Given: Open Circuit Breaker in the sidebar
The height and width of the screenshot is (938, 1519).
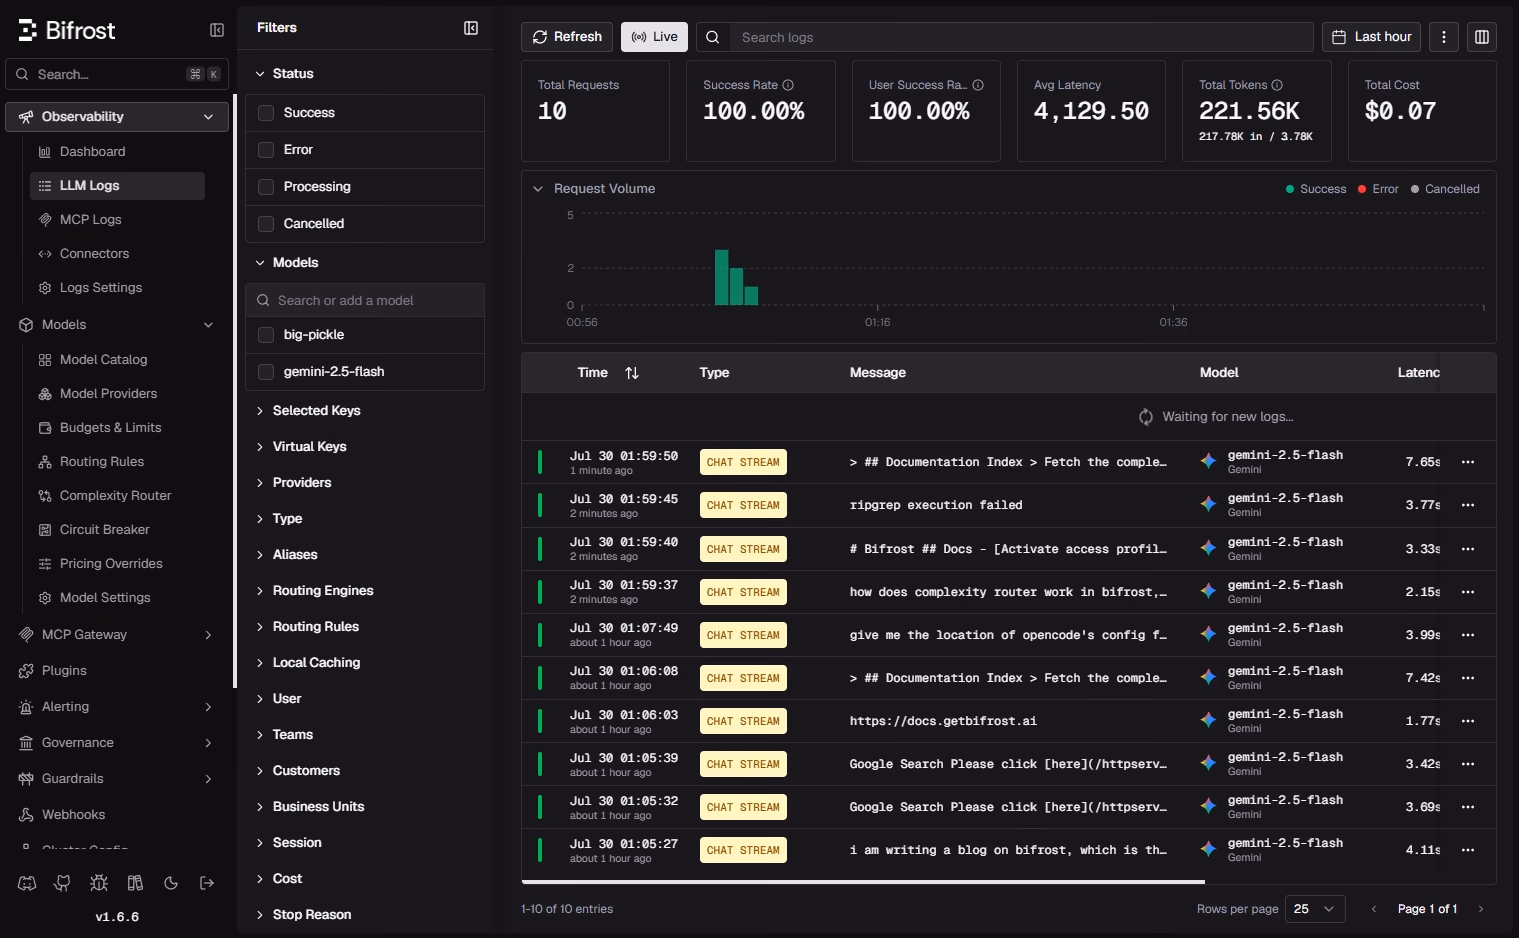Looking at the screenshot, I should tap(117, 530).
